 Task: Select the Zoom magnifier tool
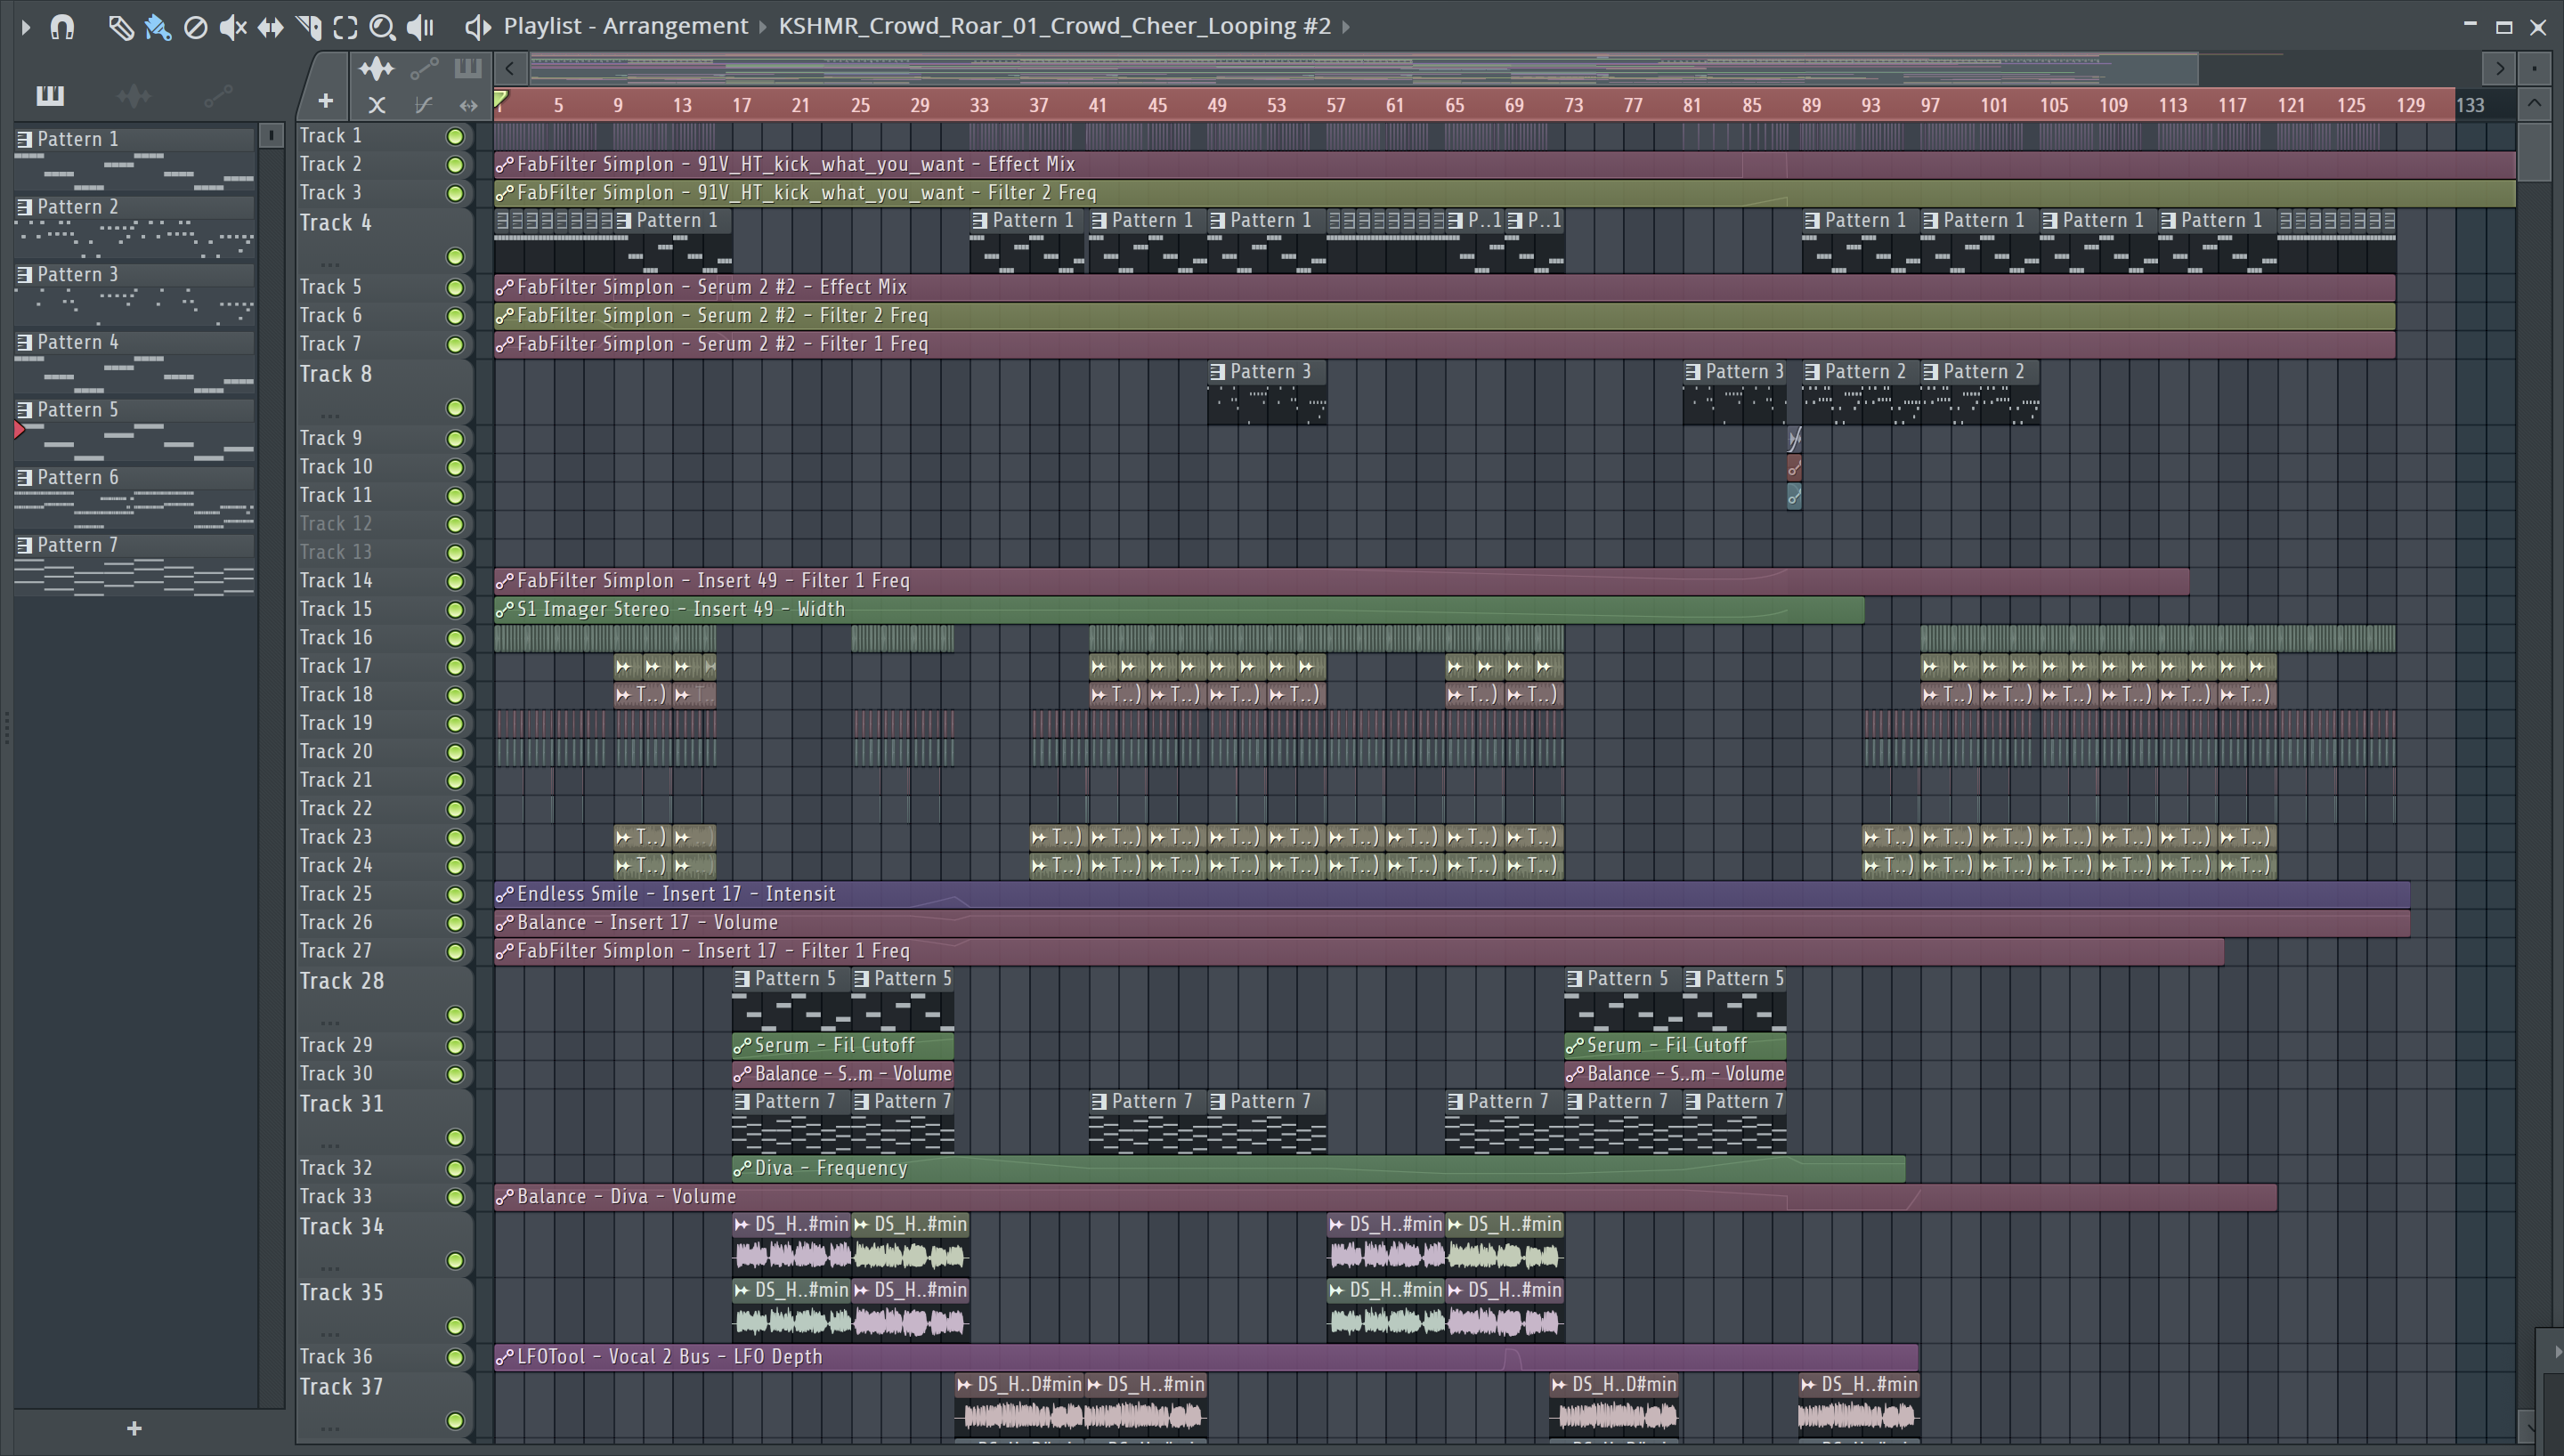click(x=382, y=27)
